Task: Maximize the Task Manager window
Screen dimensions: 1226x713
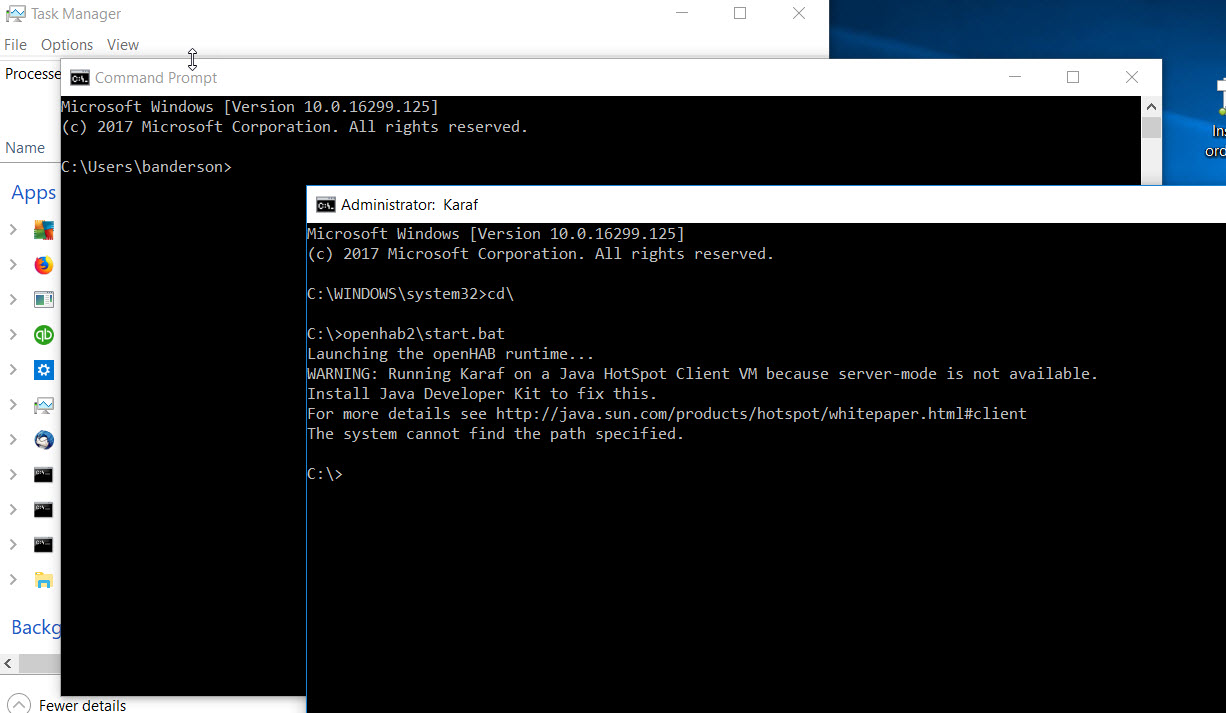Action: coord(740,13)
